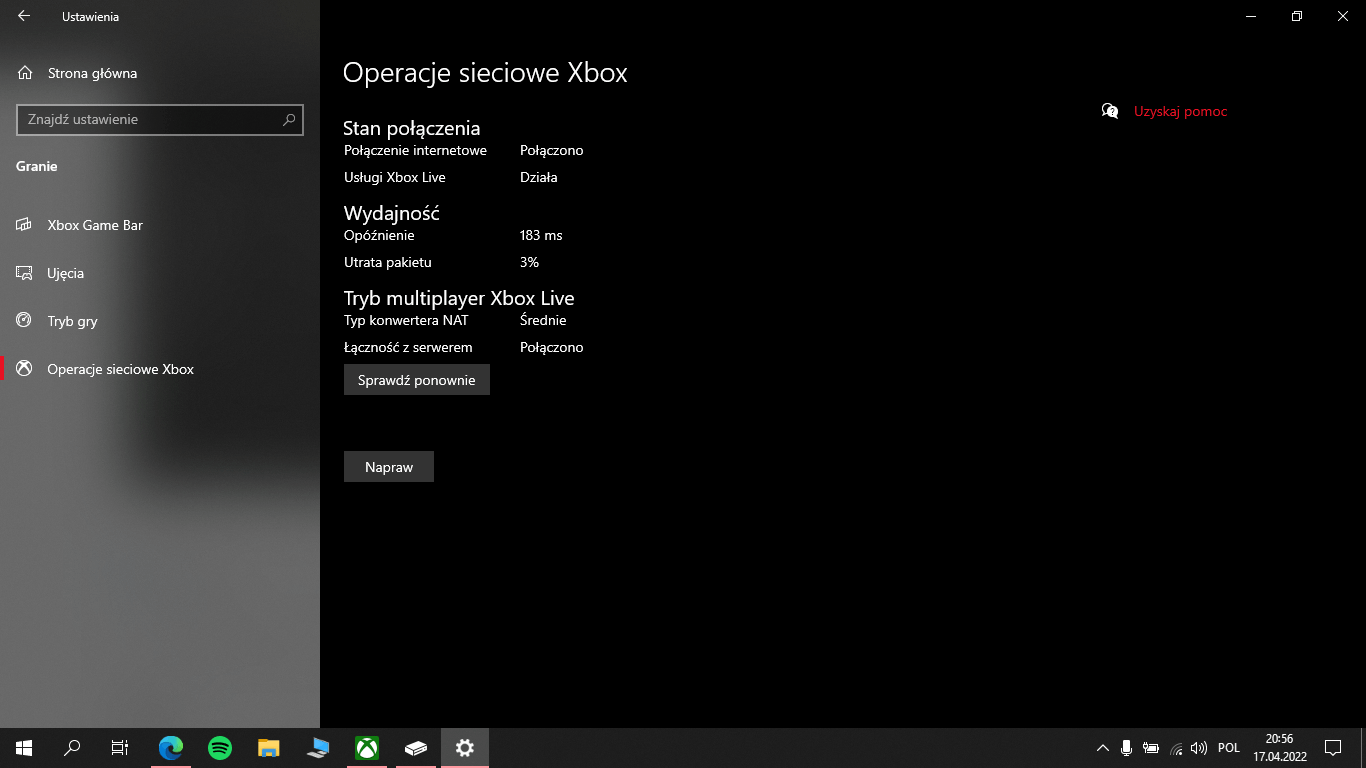Click the Usługi Xbox Live label
Viewport: 1366px width, 768px height.
point(395,178)
